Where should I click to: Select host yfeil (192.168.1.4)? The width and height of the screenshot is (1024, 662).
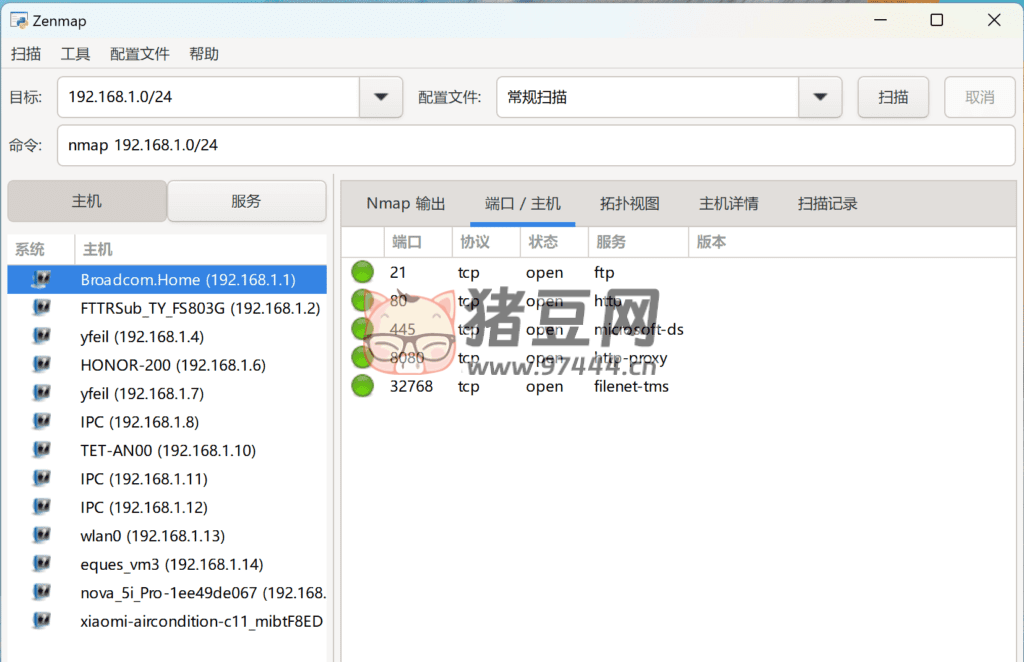click(x=167, y=336)
